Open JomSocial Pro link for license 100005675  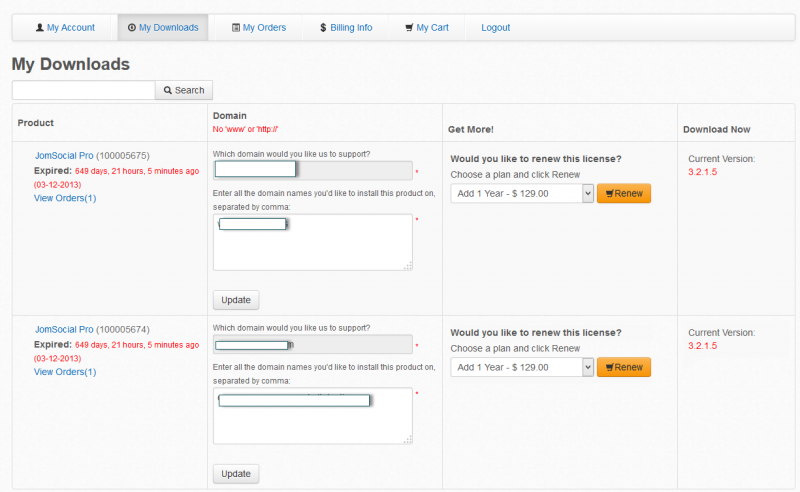tap(64, 156)
